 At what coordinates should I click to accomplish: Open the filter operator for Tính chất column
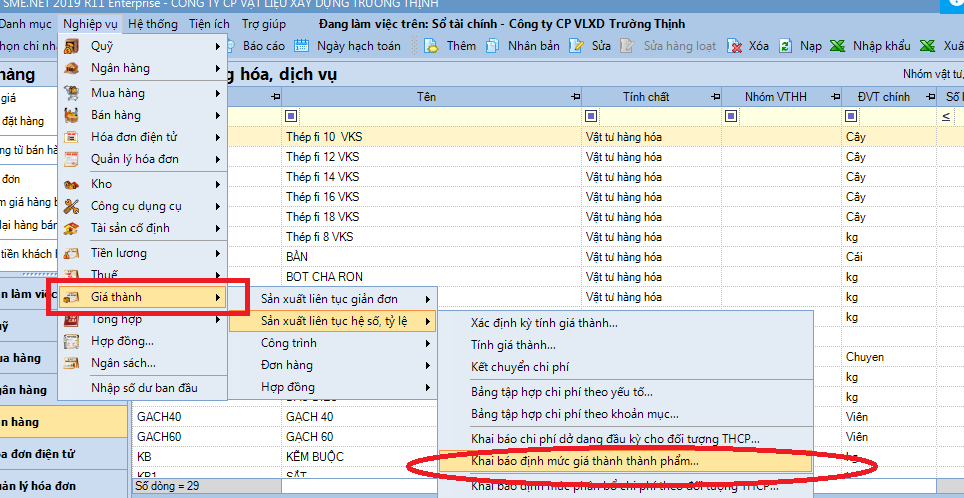click(x=591, y=116)
